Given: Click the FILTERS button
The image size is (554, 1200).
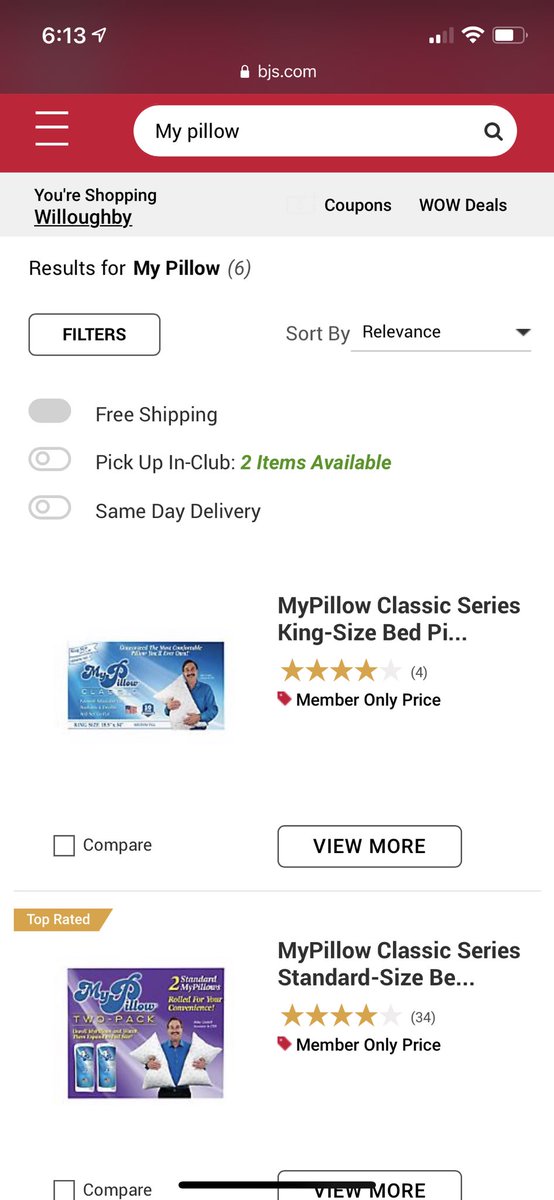Looking at the screenshot, I should click(94, 334).
